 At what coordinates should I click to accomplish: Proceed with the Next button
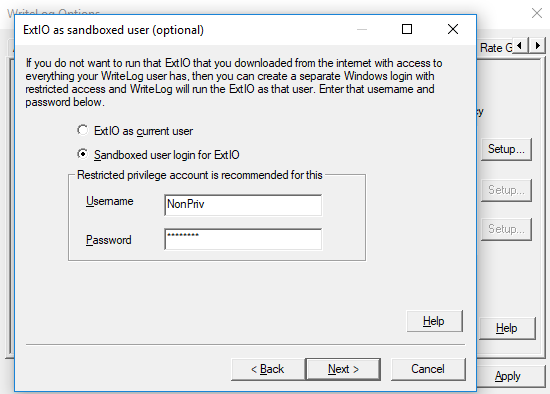[x=343, y=369]
